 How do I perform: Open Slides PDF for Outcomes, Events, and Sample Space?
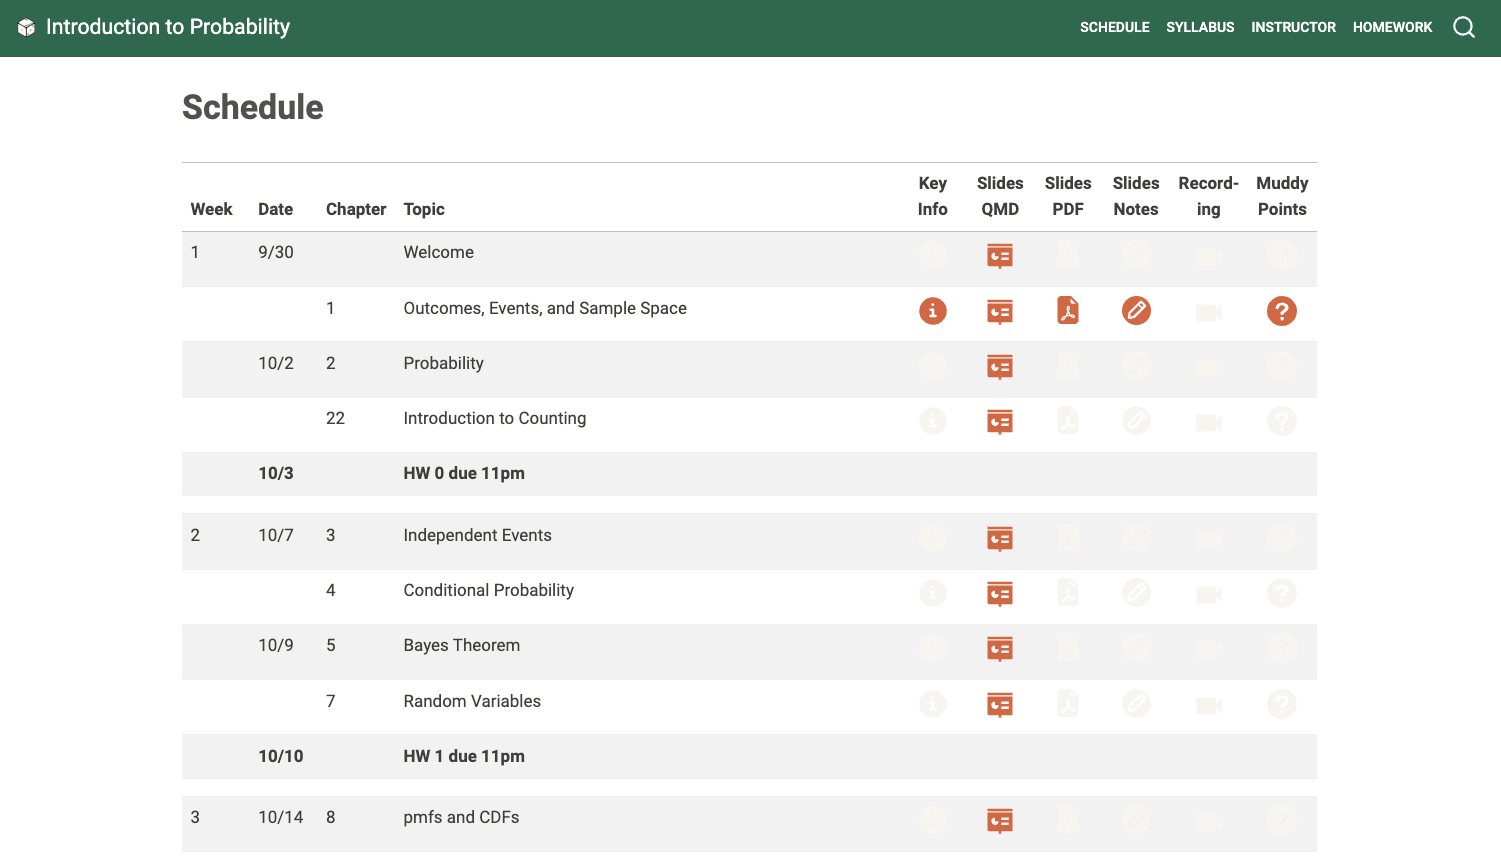tap(1068, 311)
